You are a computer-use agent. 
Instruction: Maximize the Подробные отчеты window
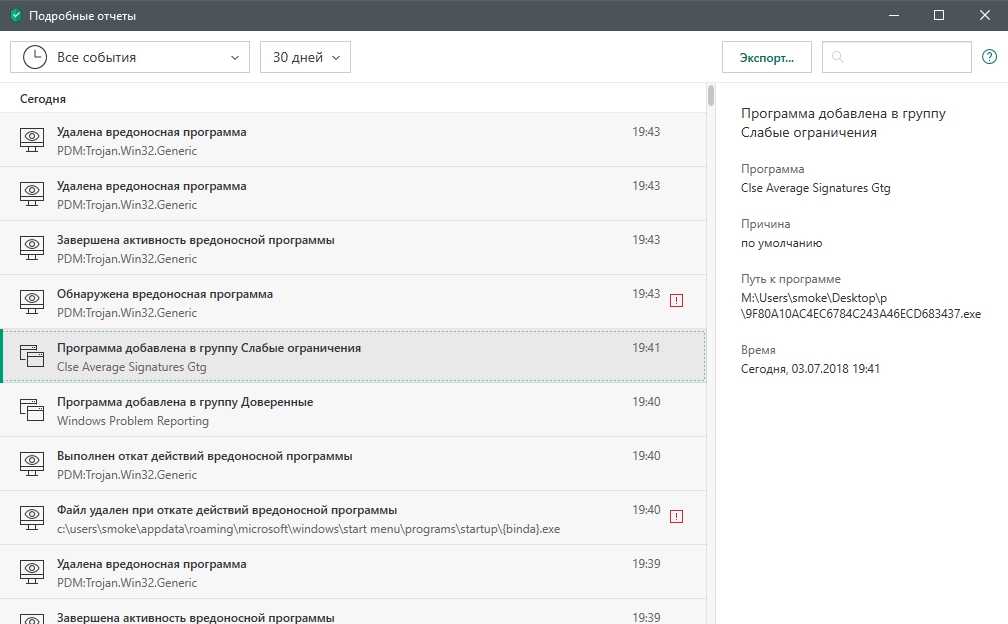click(939, 16)
